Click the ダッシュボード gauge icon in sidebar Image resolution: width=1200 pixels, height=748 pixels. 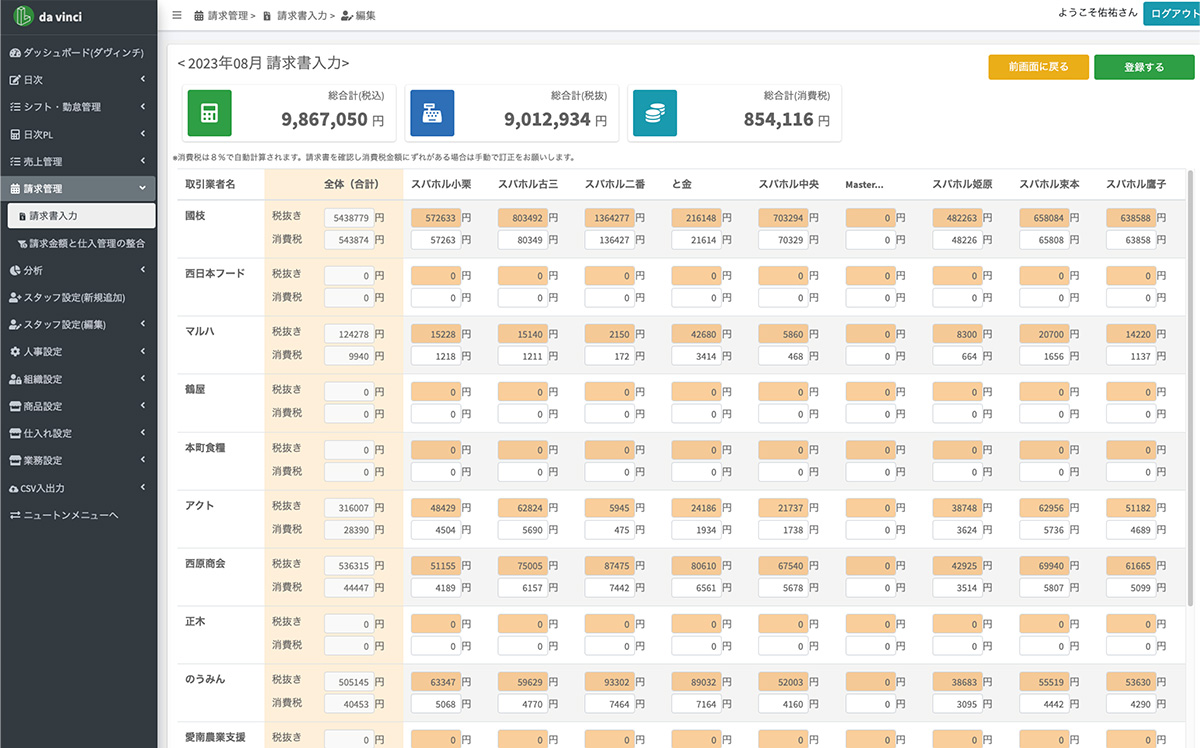point(15,52)
